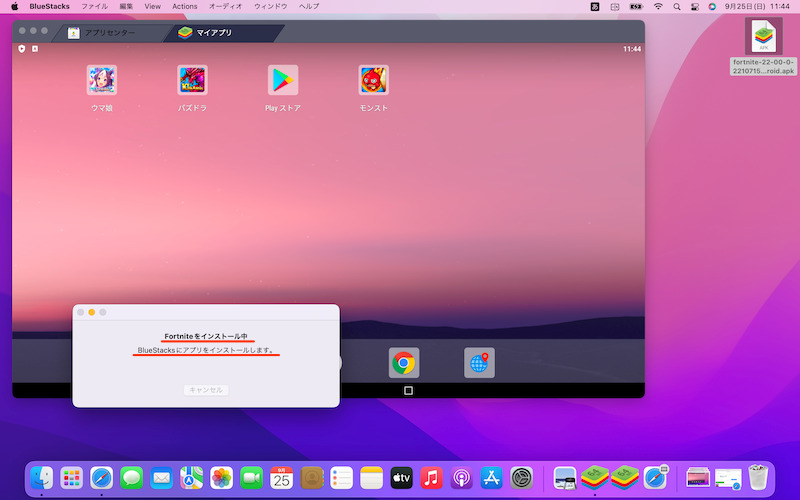
Task: Open Finder from the Dock
Action: [41, 478]
